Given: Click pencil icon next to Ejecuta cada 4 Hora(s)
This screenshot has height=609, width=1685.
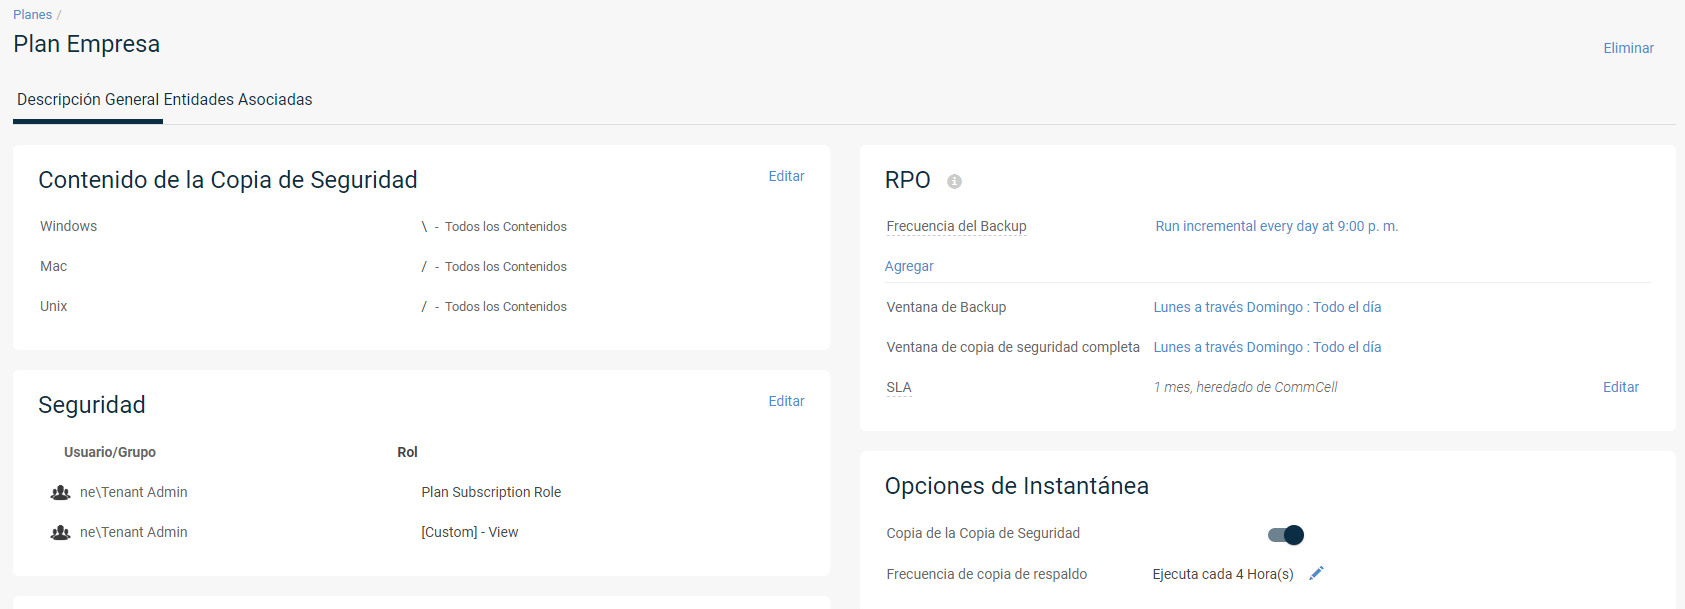Looking at the screenshot, I should pos(1316,573).
